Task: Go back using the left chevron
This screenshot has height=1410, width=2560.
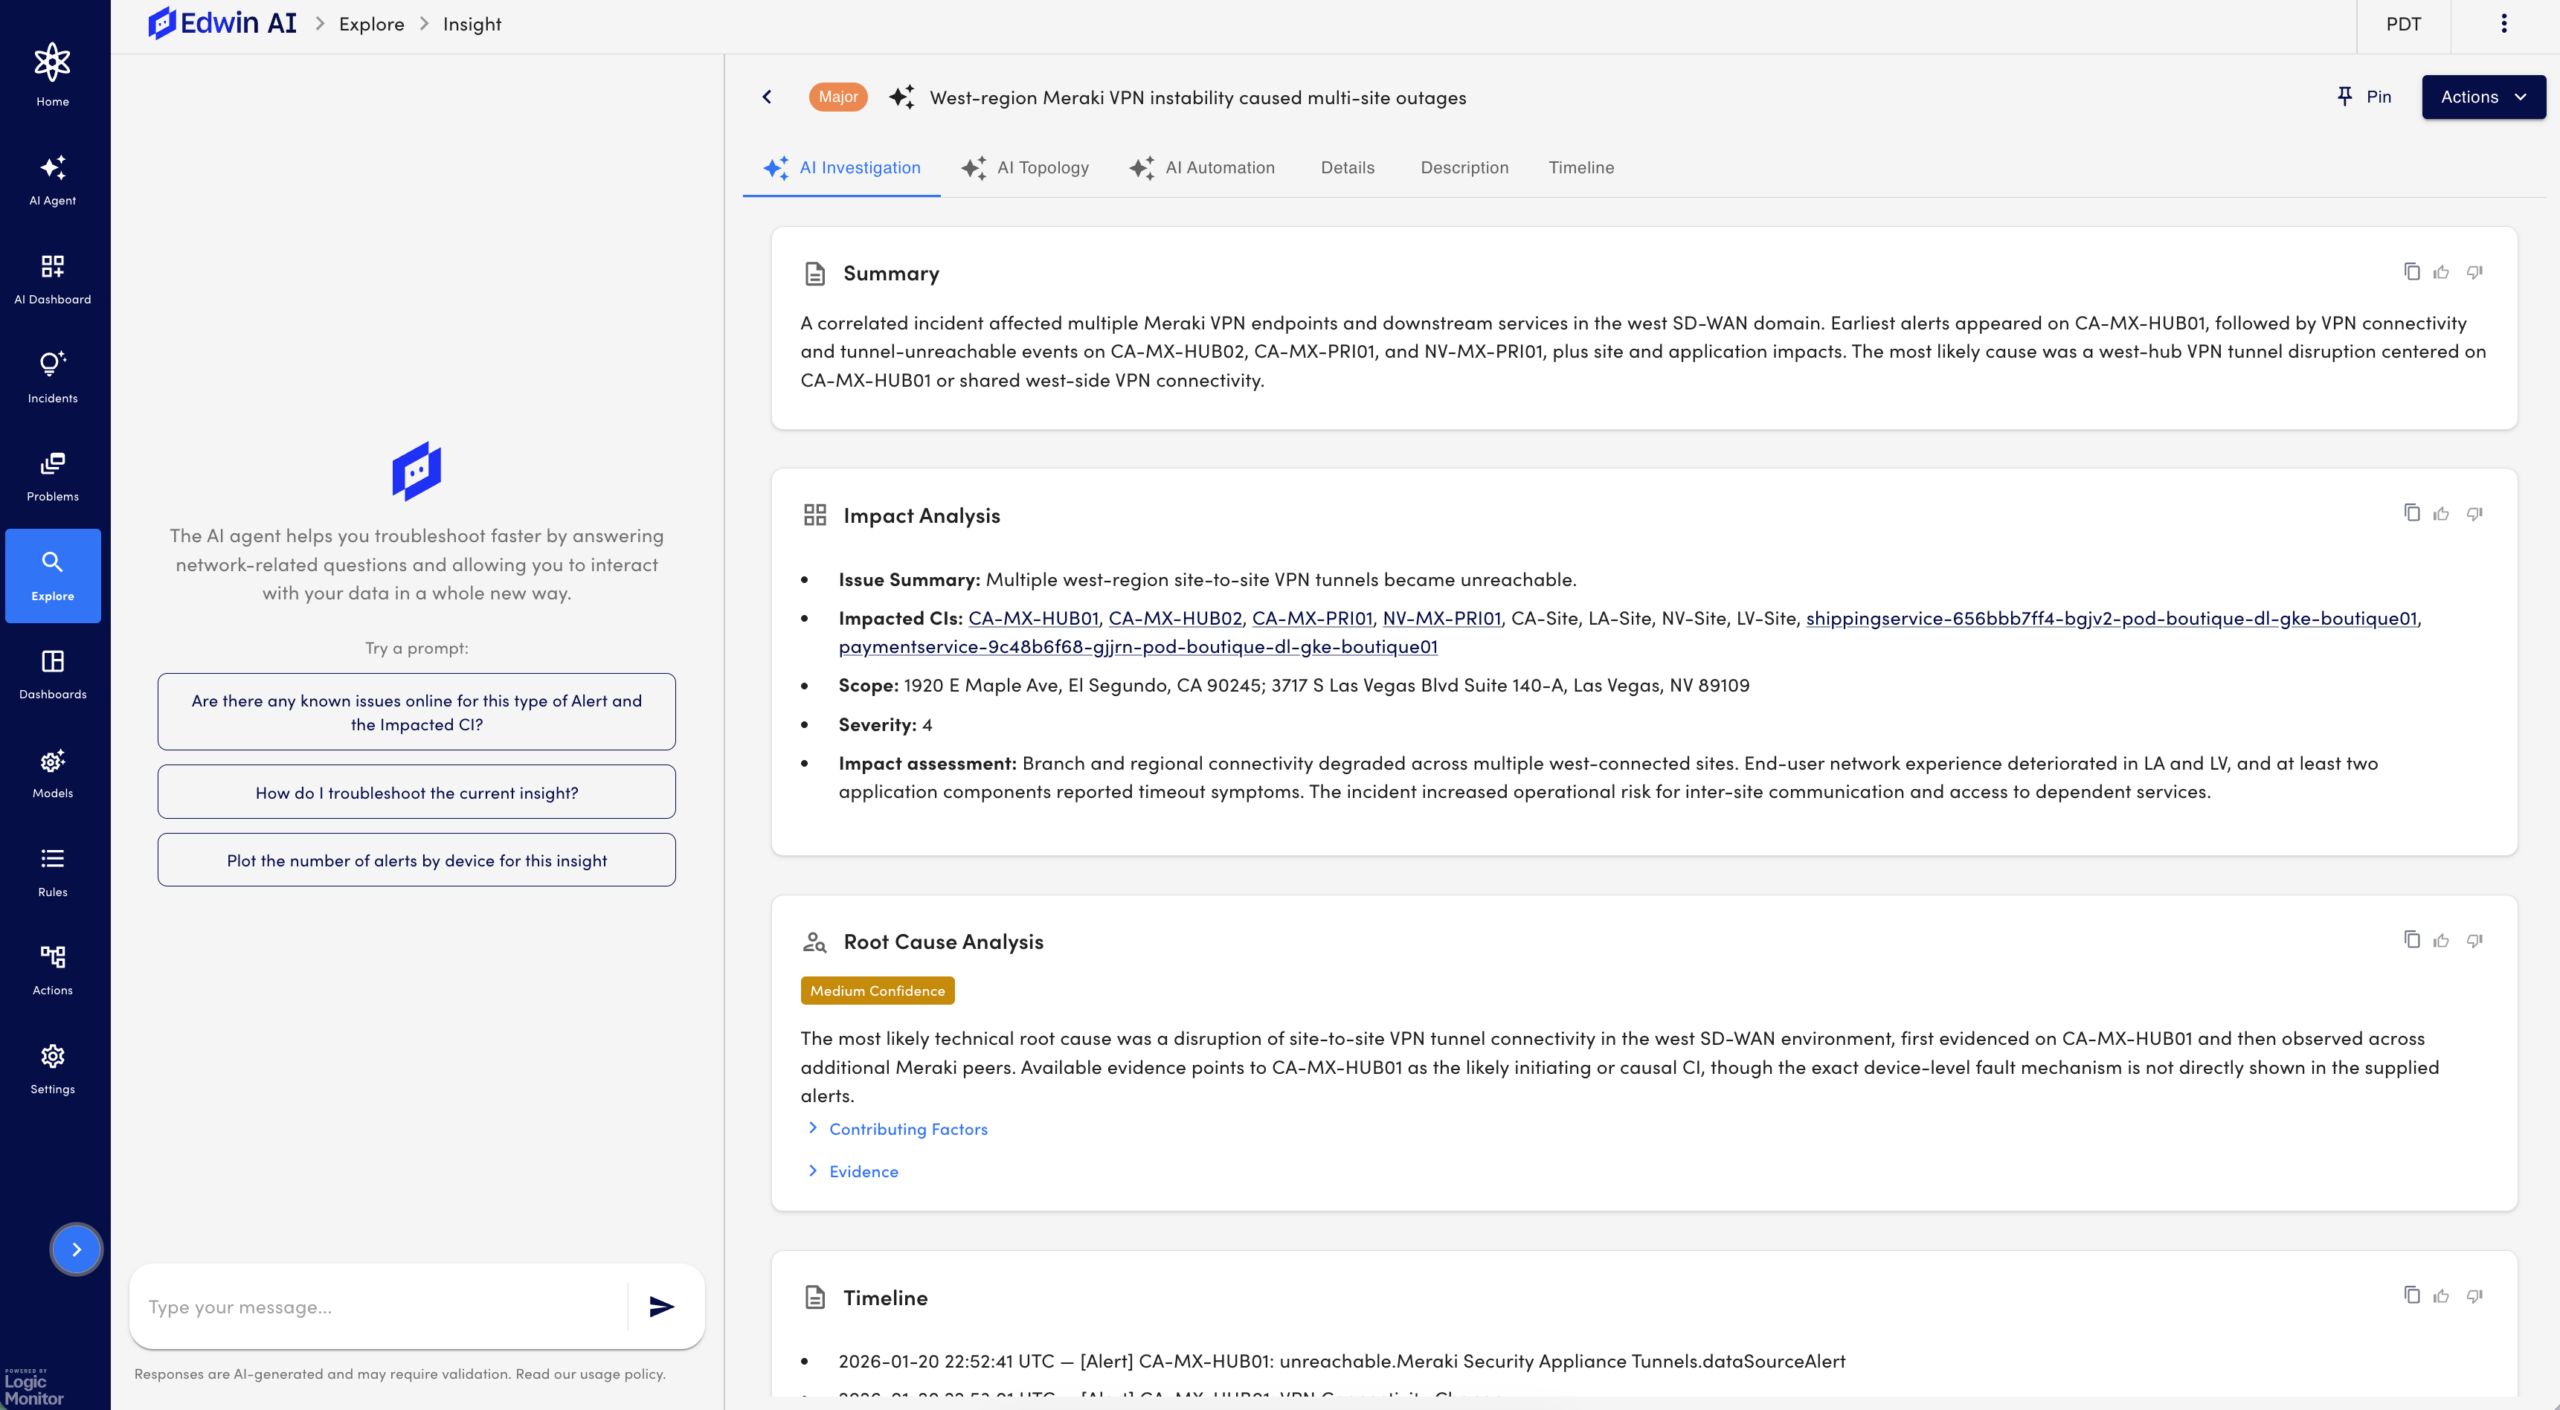Action: pyautogui.click(x=767, y=97)
